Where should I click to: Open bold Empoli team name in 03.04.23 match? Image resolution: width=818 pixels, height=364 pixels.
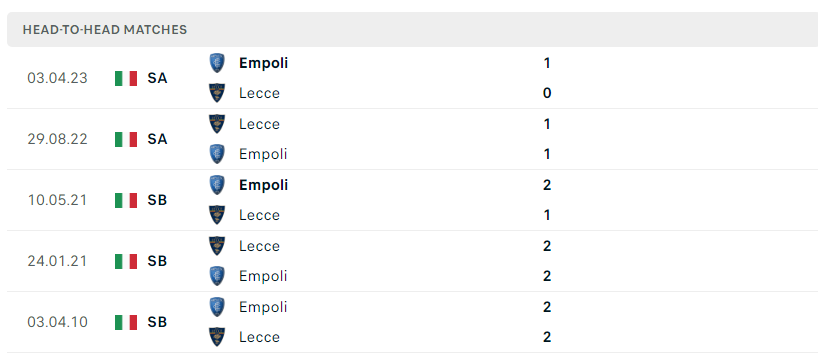point(263,64)
